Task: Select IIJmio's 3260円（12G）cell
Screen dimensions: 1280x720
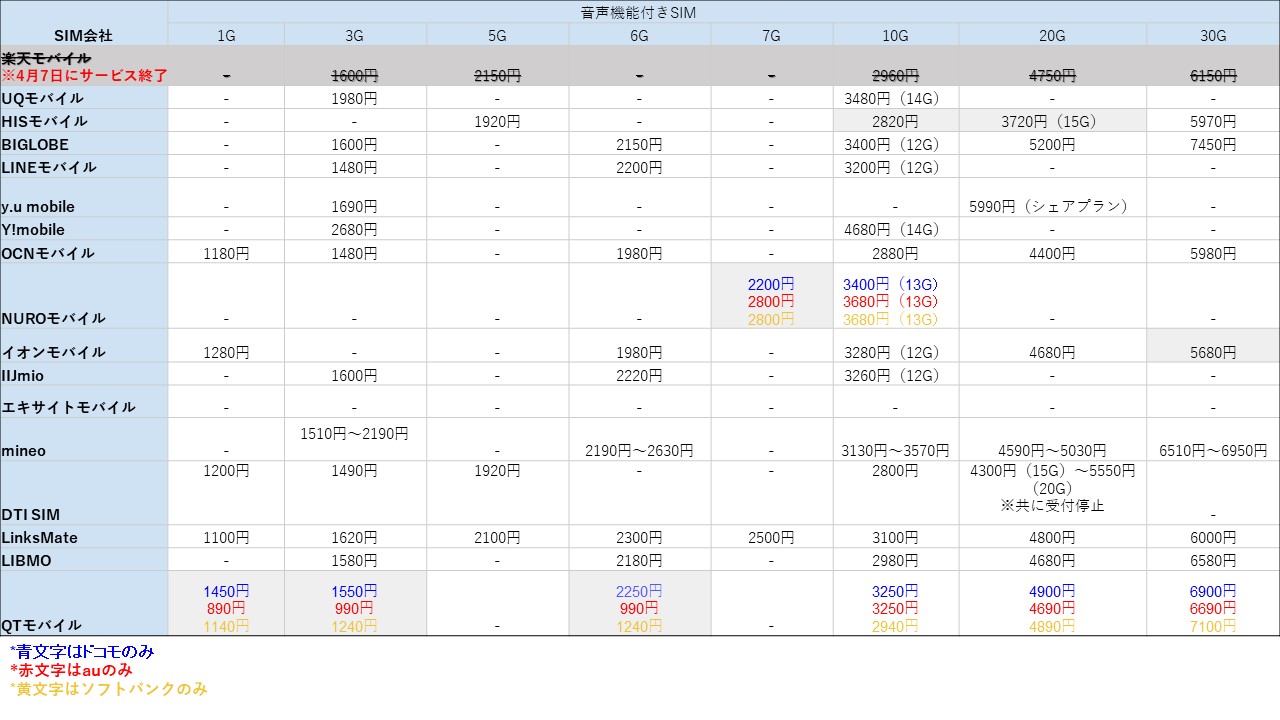Action: point(895,376)
